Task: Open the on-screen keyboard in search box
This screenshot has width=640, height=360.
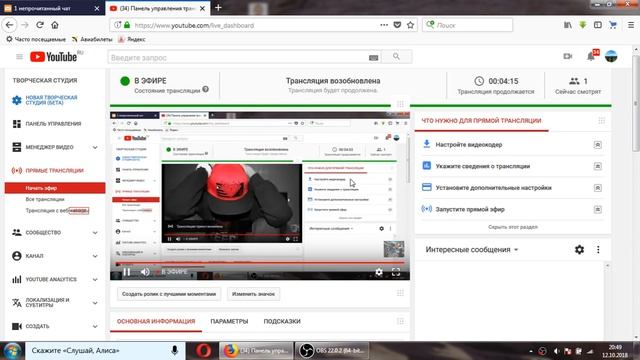Action: [373, 58]
